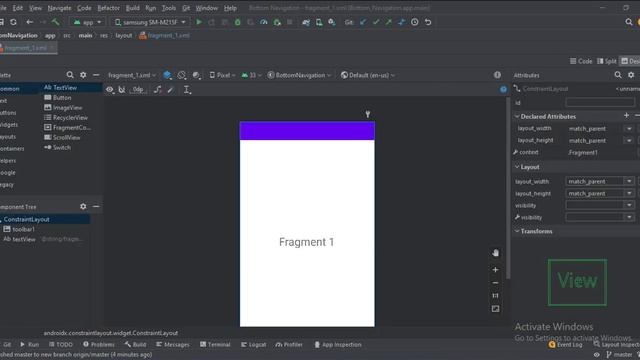Open the app run configuration dropdown
640x360 pixels.
click(x=87, y=22)
